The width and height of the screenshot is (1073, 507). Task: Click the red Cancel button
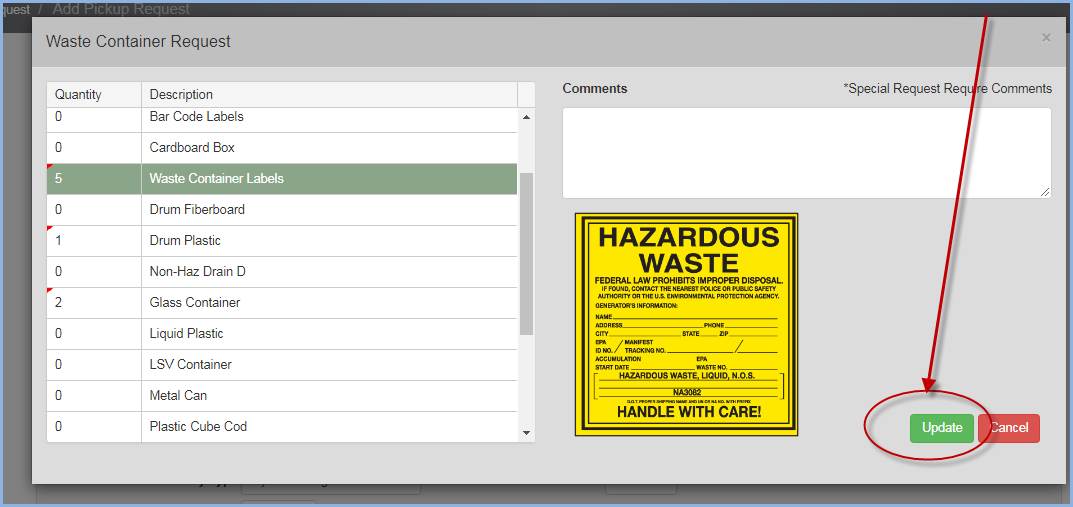[x=1010, y=428]
